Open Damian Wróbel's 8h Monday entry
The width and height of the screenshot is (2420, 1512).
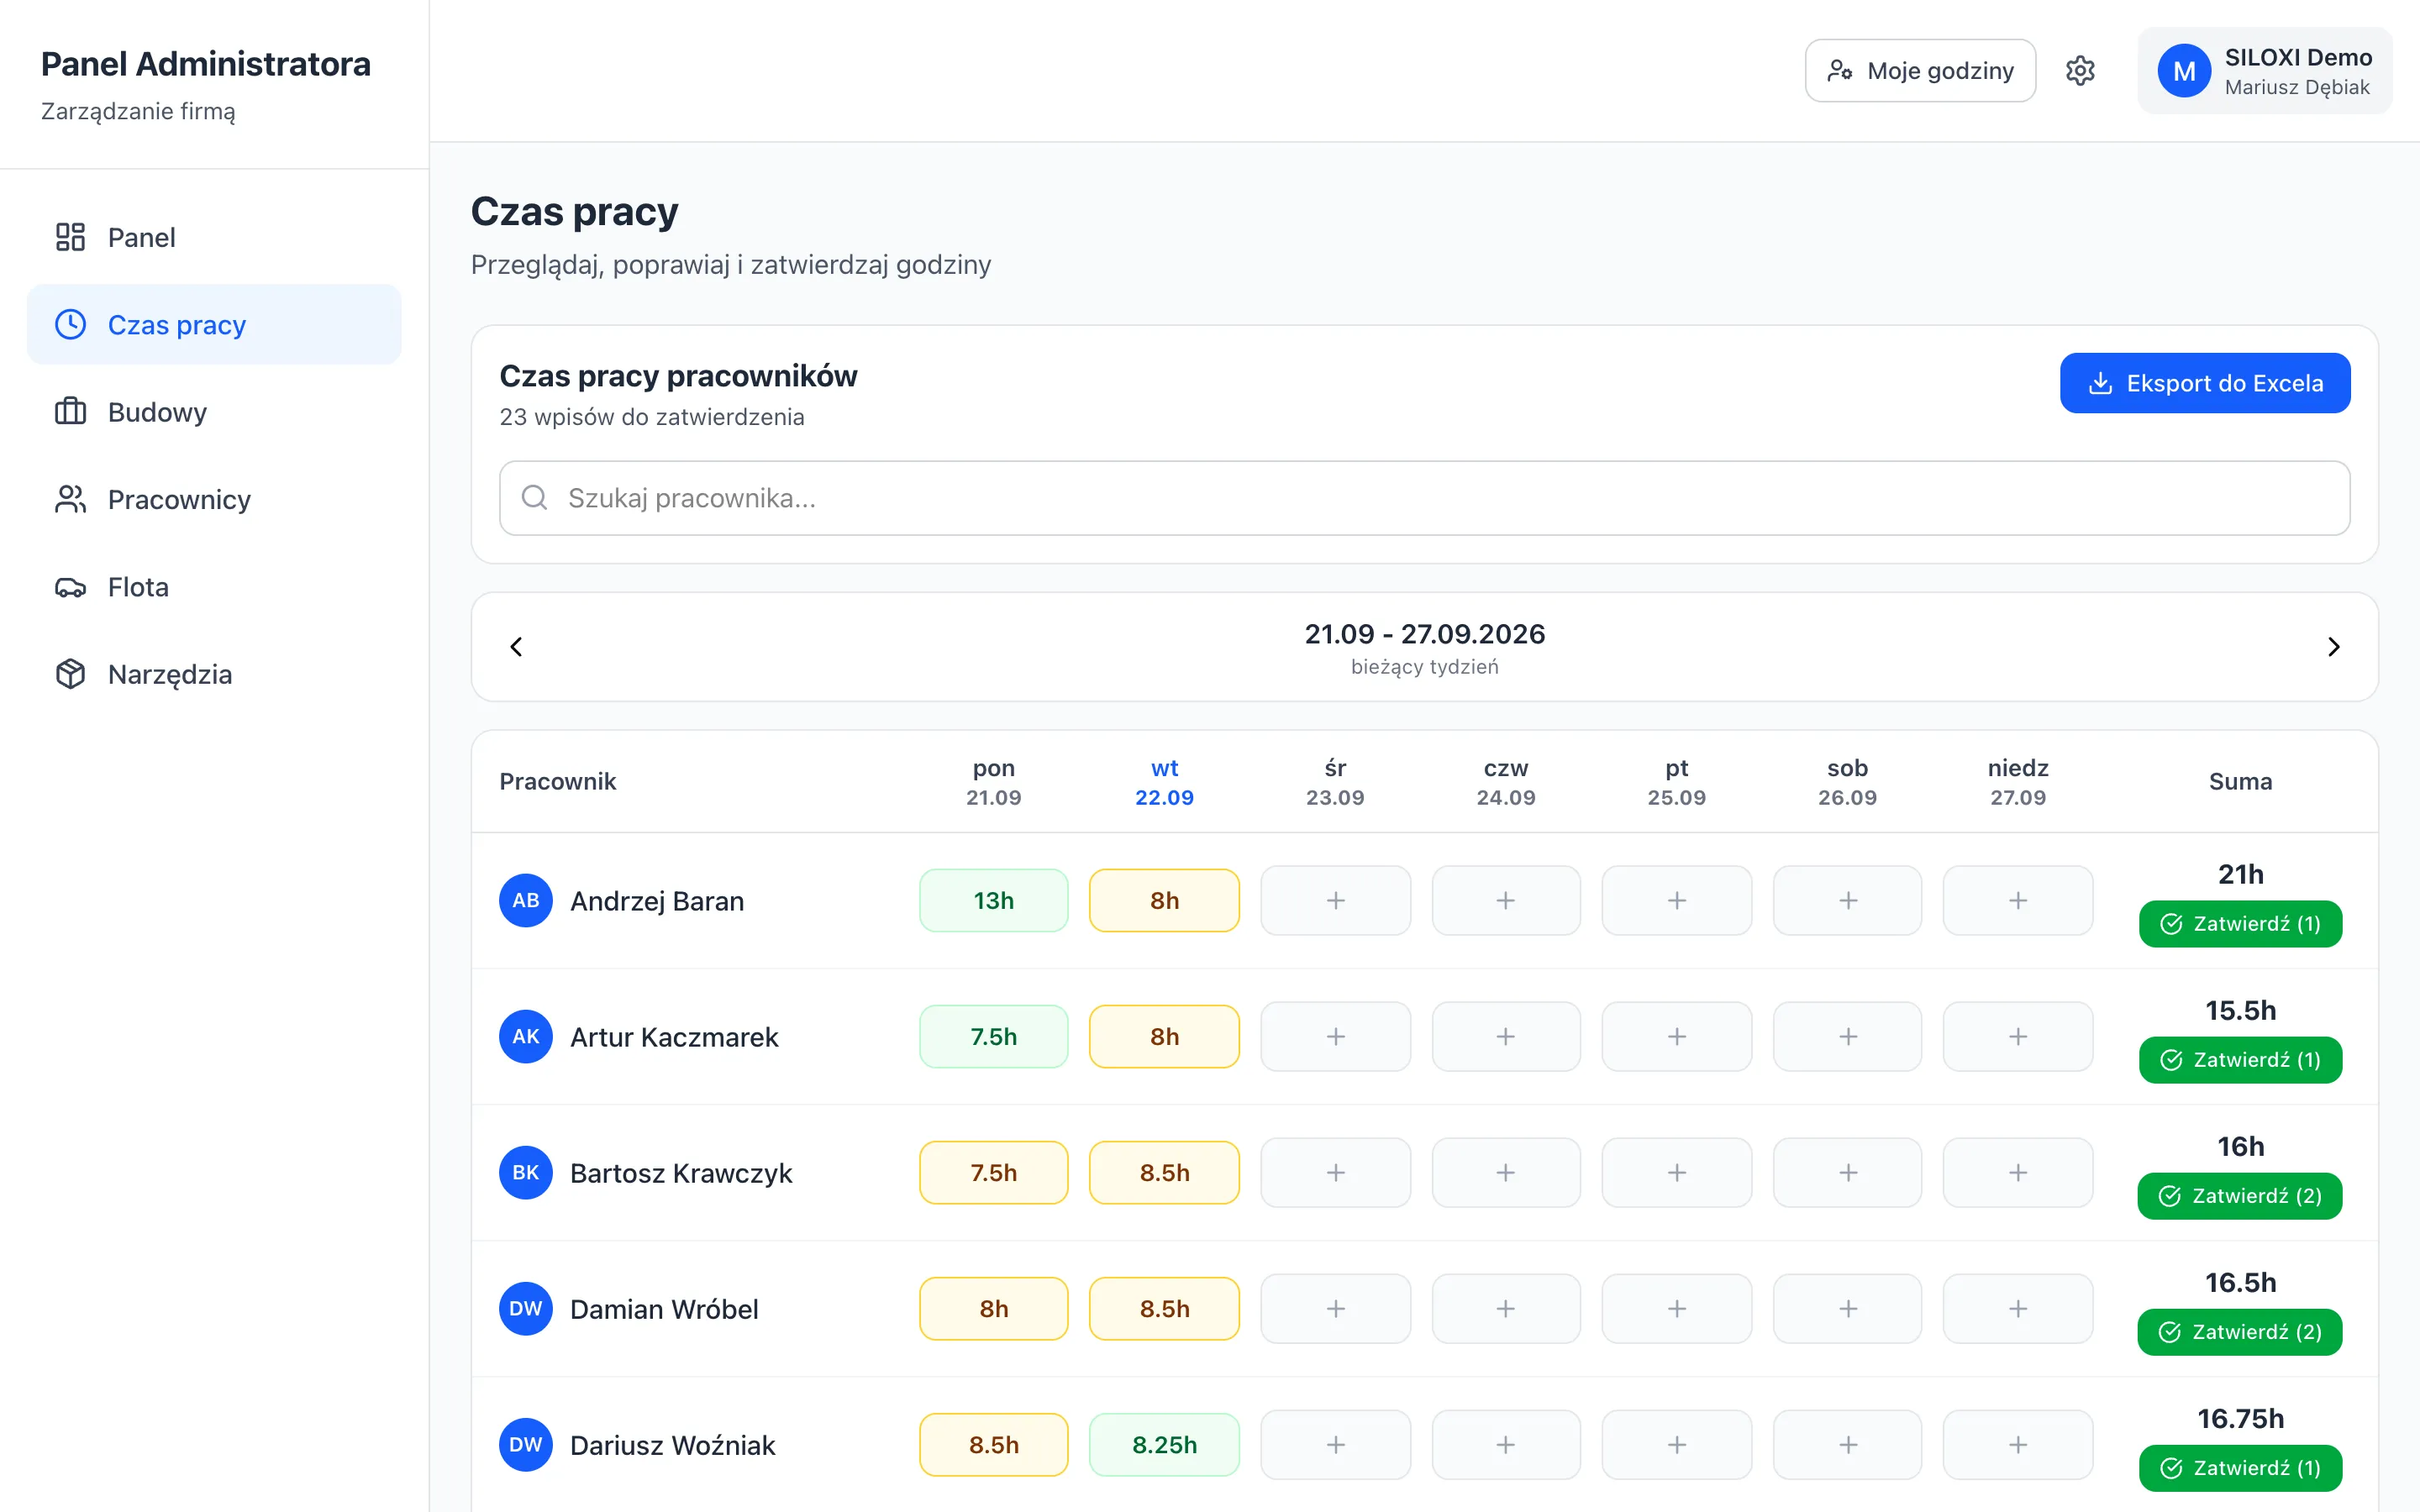pos(994,1308)
